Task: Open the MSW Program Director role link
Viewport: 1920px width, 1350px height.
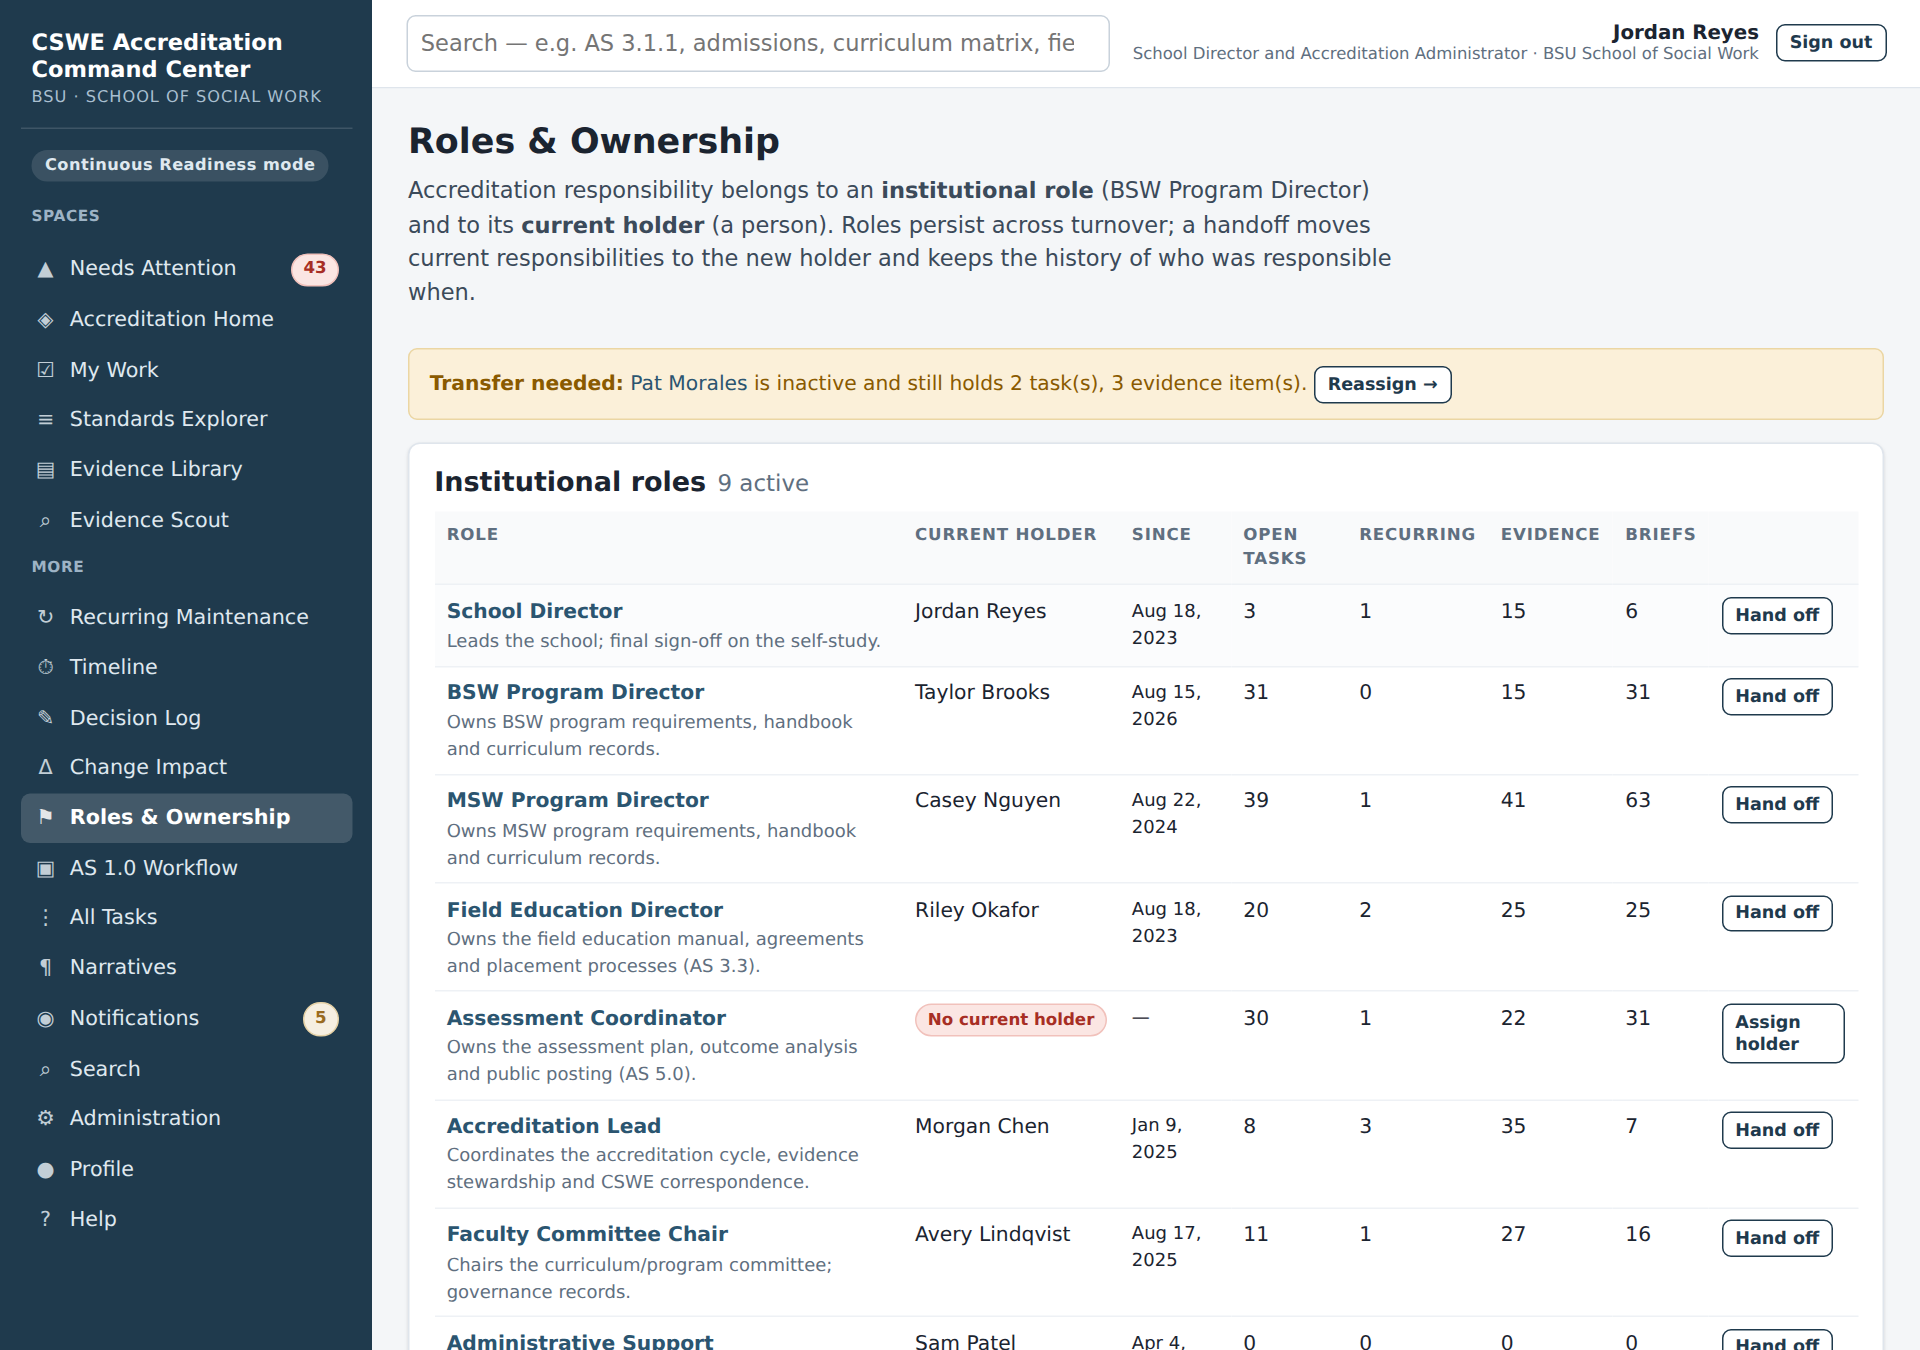Action: [x=577, y=800]
